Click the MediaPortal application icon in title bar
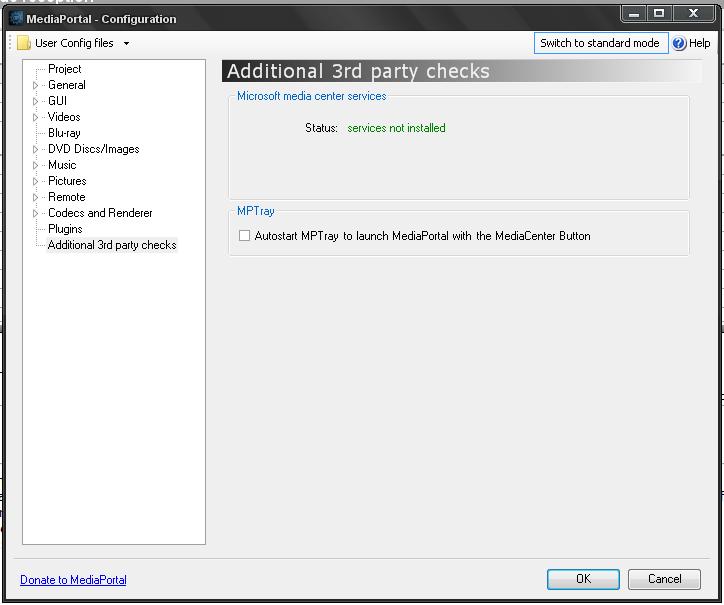 (x=16, y=18)
